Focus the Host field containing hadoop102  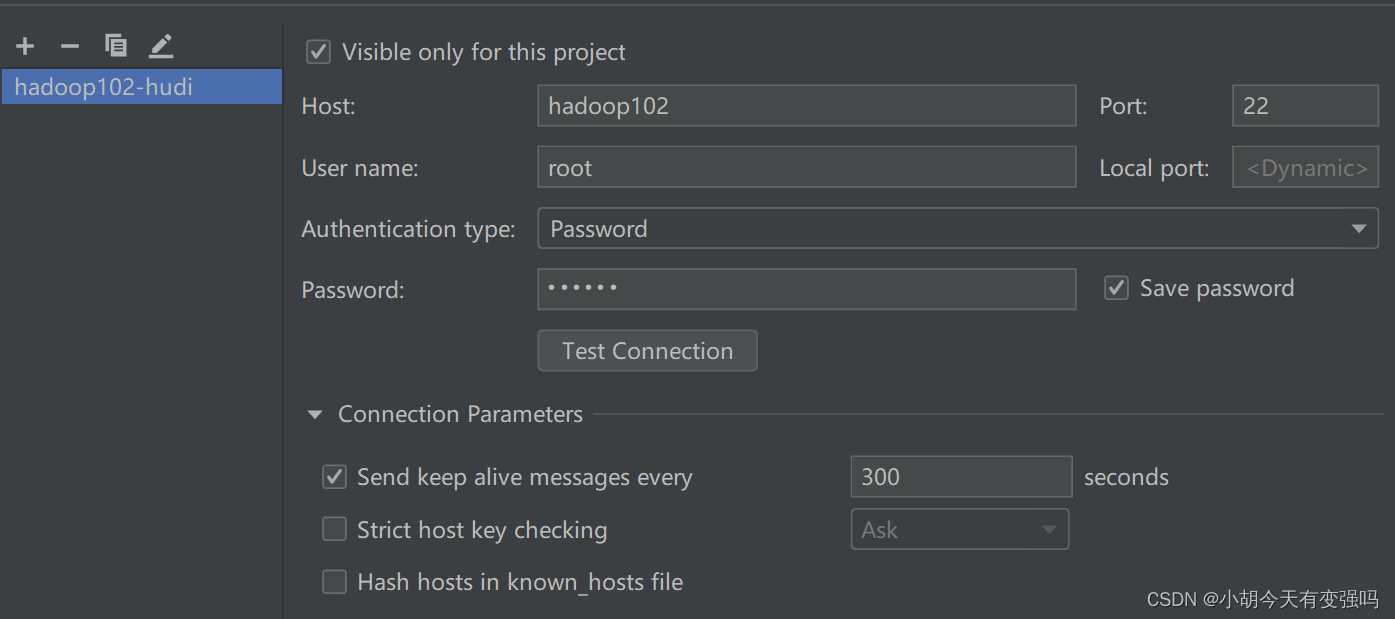(x=806, y=106)
